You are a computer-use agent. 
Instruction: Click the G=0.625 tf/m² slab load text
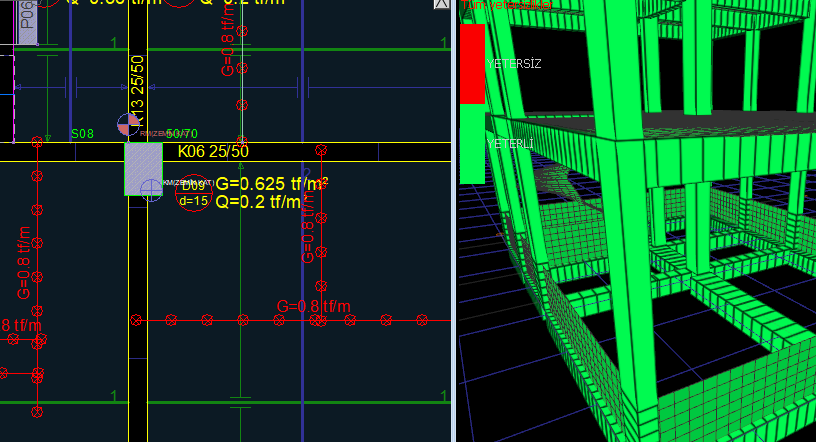(272, 183)
